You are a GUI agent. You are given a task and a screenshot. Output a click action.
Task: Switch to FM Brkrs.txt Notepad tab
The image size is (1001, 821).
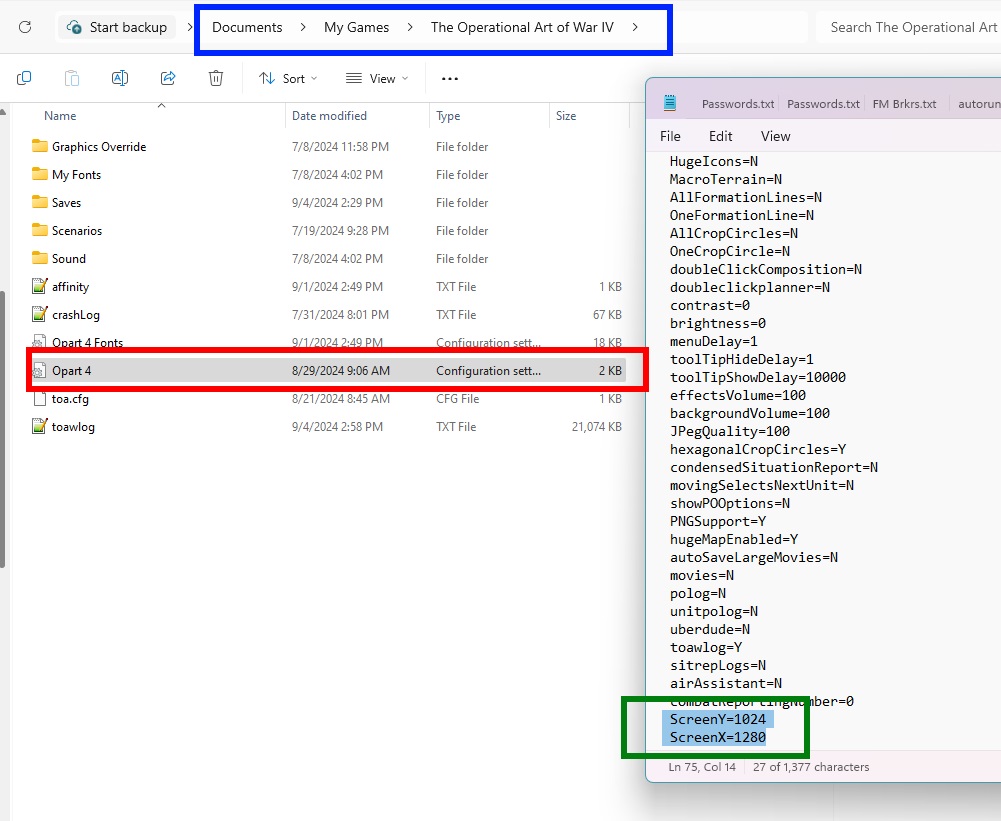[x=904, y=104]
